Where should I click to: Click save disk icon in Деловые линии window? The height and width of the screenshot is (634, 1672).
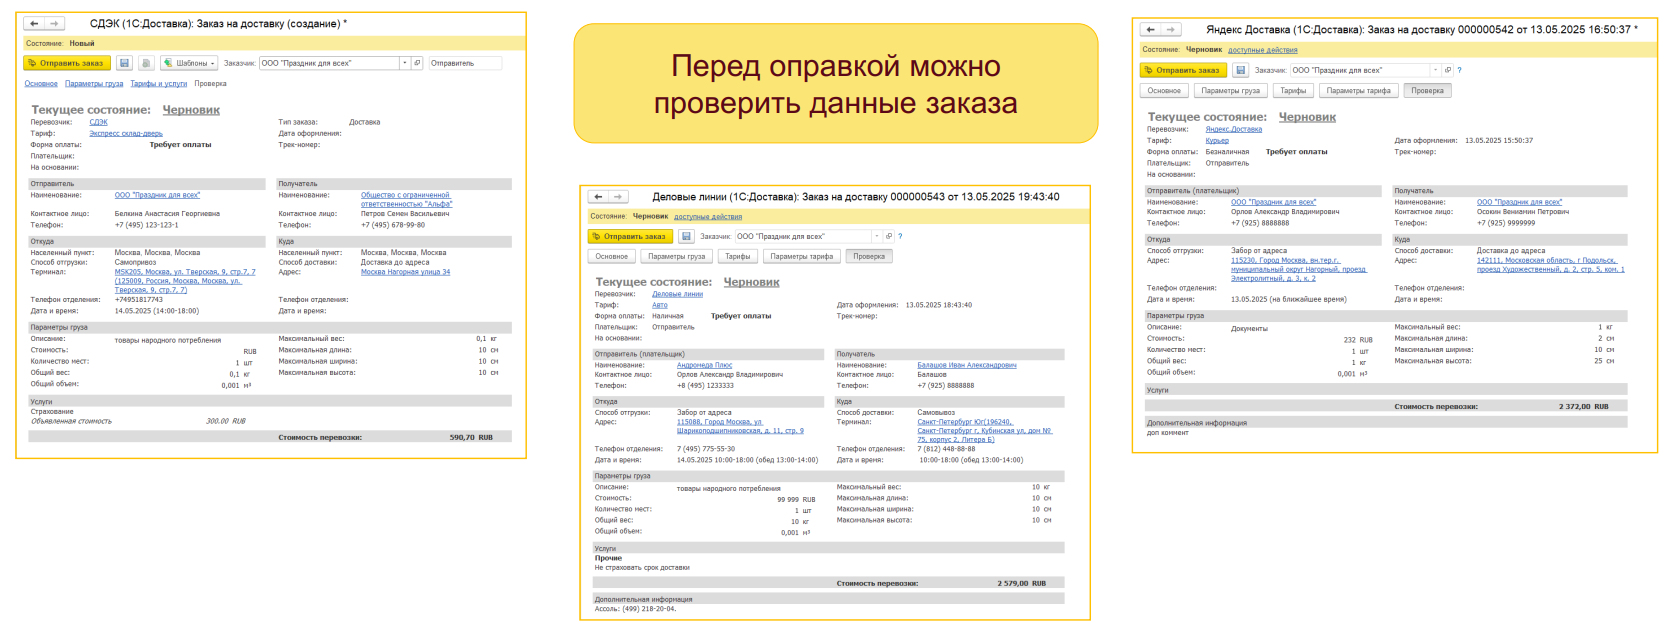[x=686, y=237]
